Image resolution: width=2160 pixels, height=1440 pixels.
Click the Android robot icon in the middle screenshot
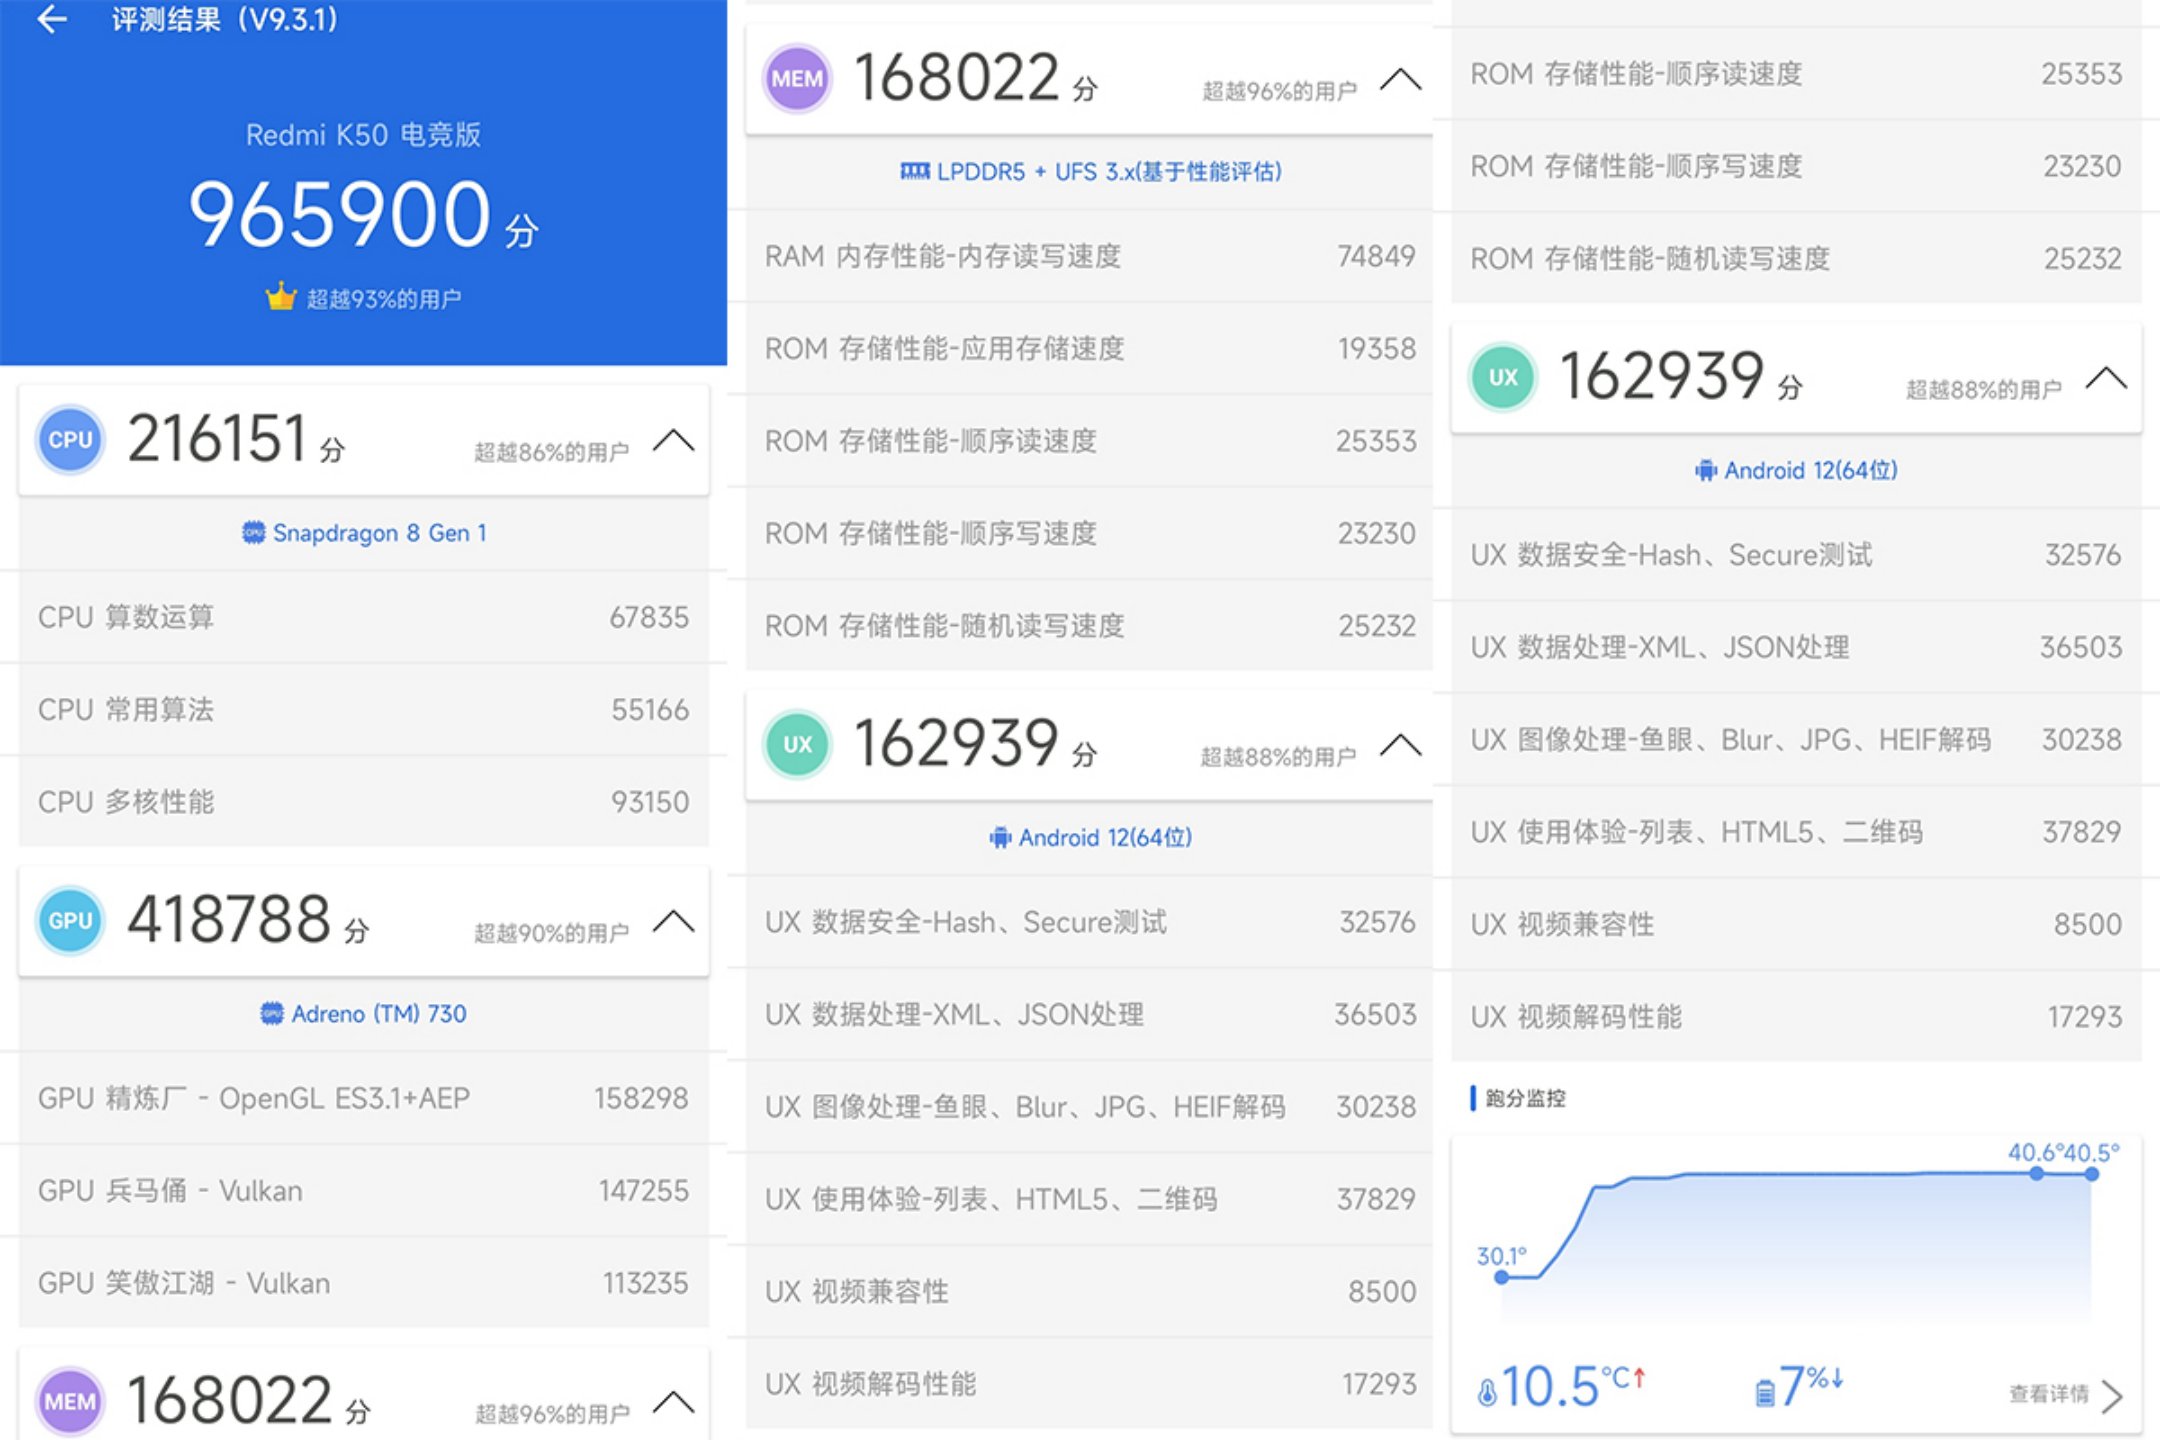(x=999, y=837)
